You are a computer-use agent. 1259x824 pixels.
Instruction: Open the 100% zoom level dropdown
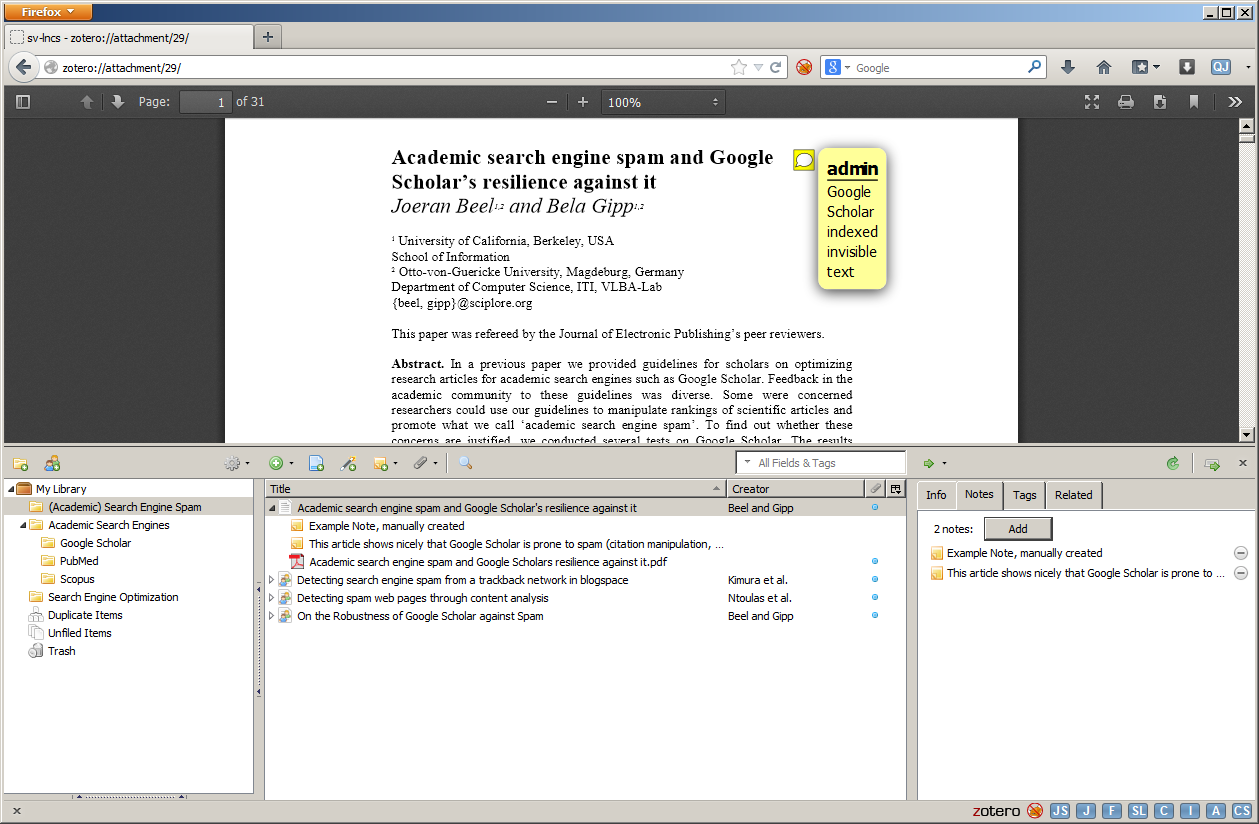tap(663, 102)
